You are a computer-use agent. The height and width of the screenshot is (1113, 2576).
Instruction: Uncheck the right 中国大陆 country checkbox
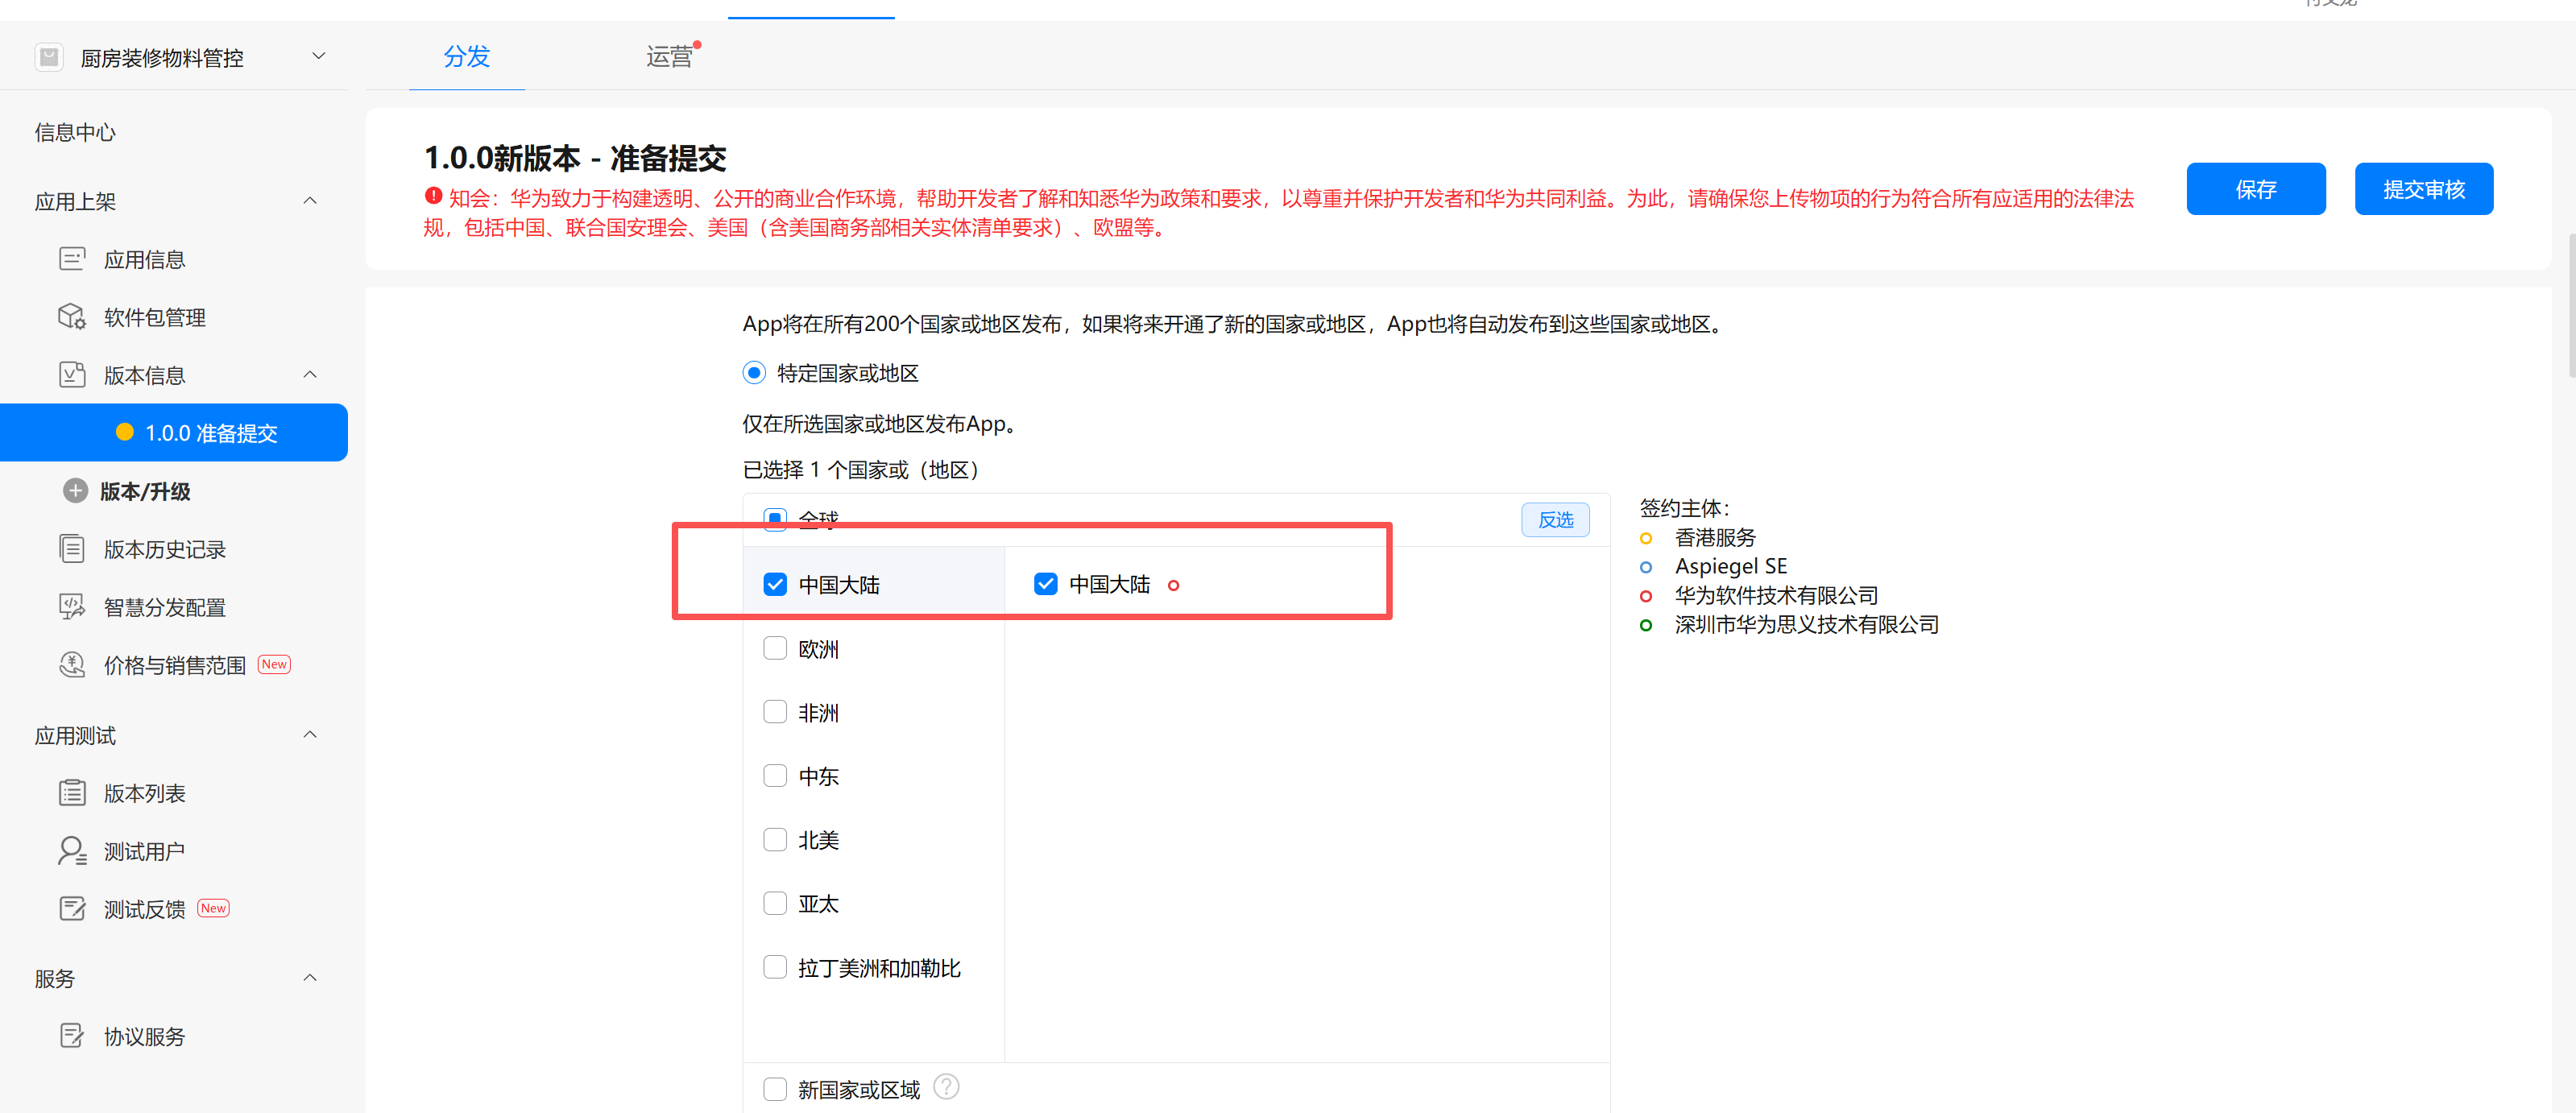(x=1045, y=584)
